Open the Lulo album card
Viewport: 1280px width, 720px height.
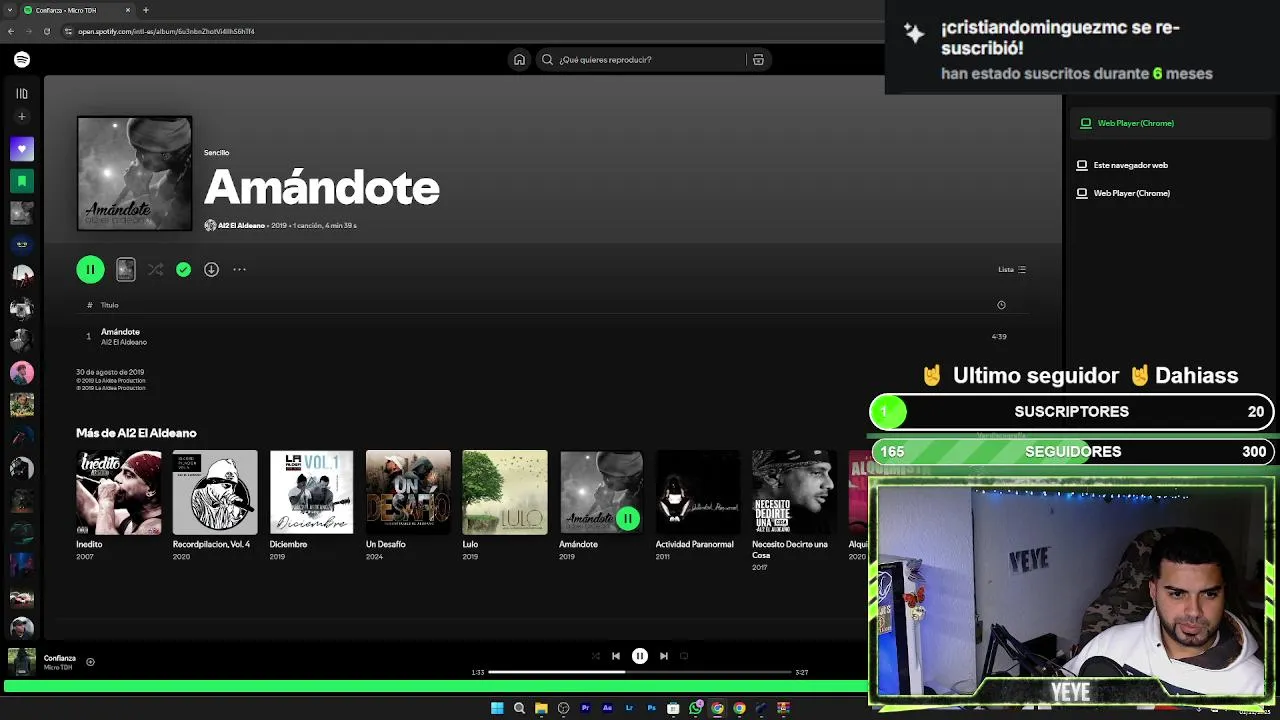click(x=505, y=505)
